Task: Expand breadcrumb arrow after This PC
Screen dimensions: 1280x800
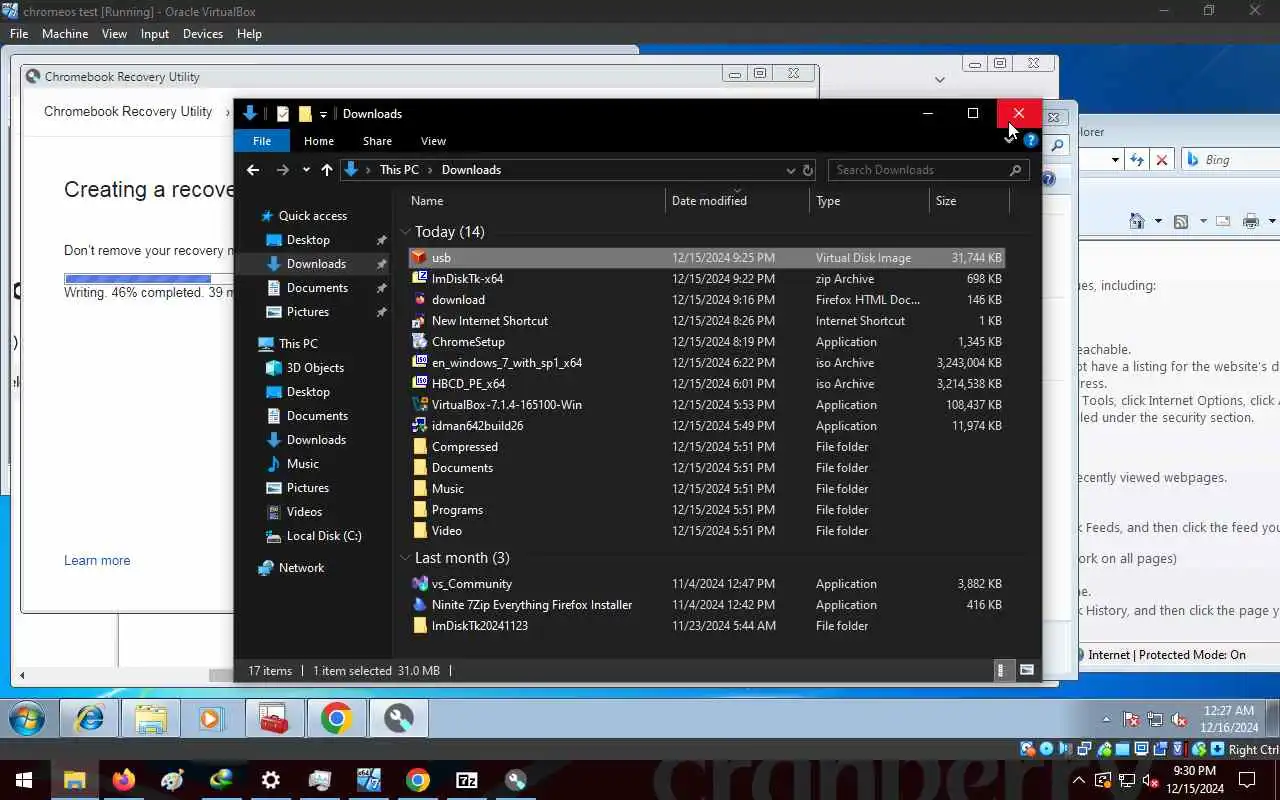Action: click(x=430, y=170)
